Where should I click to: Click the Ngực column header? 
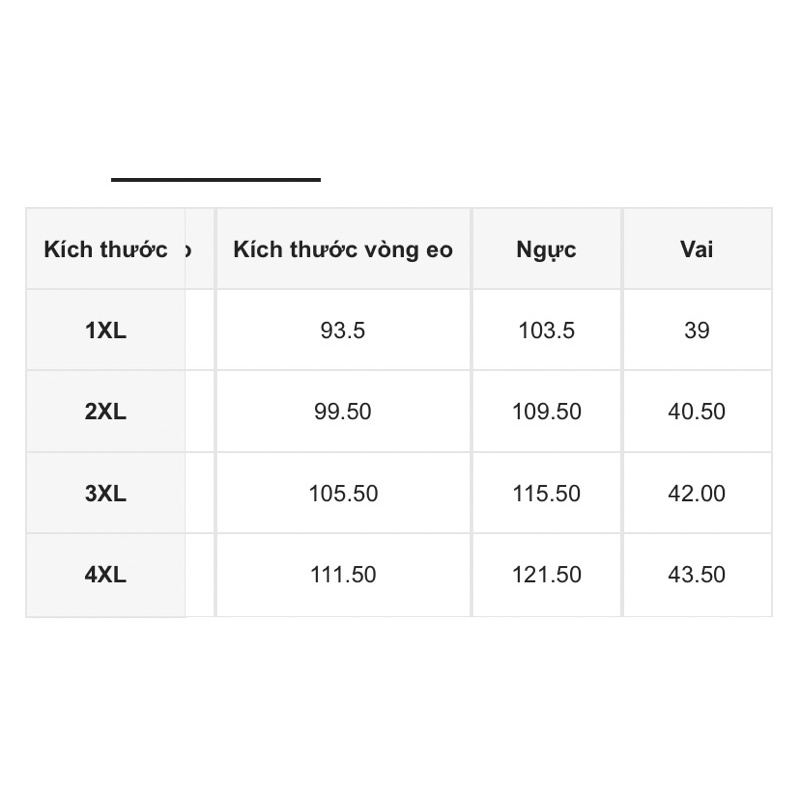click(x=546, y=249)
